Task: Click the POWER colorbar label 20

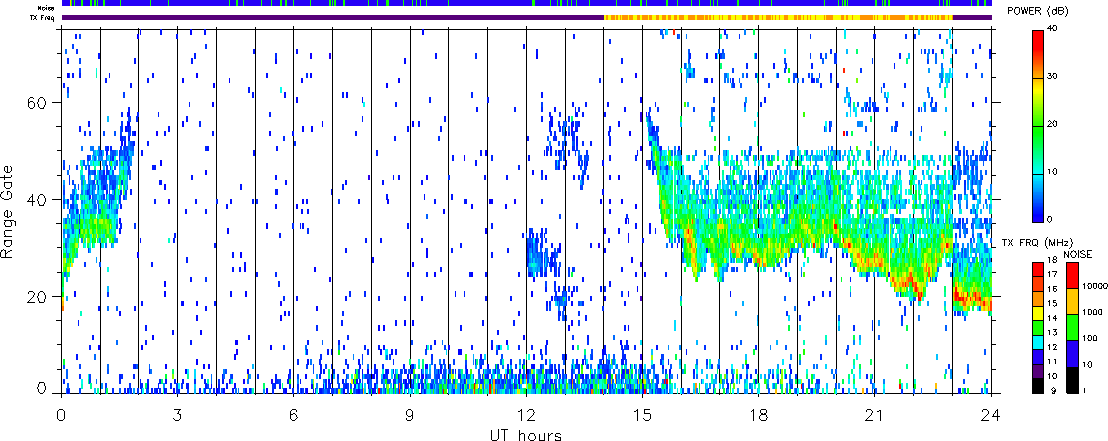Action: coord(1053,125)
